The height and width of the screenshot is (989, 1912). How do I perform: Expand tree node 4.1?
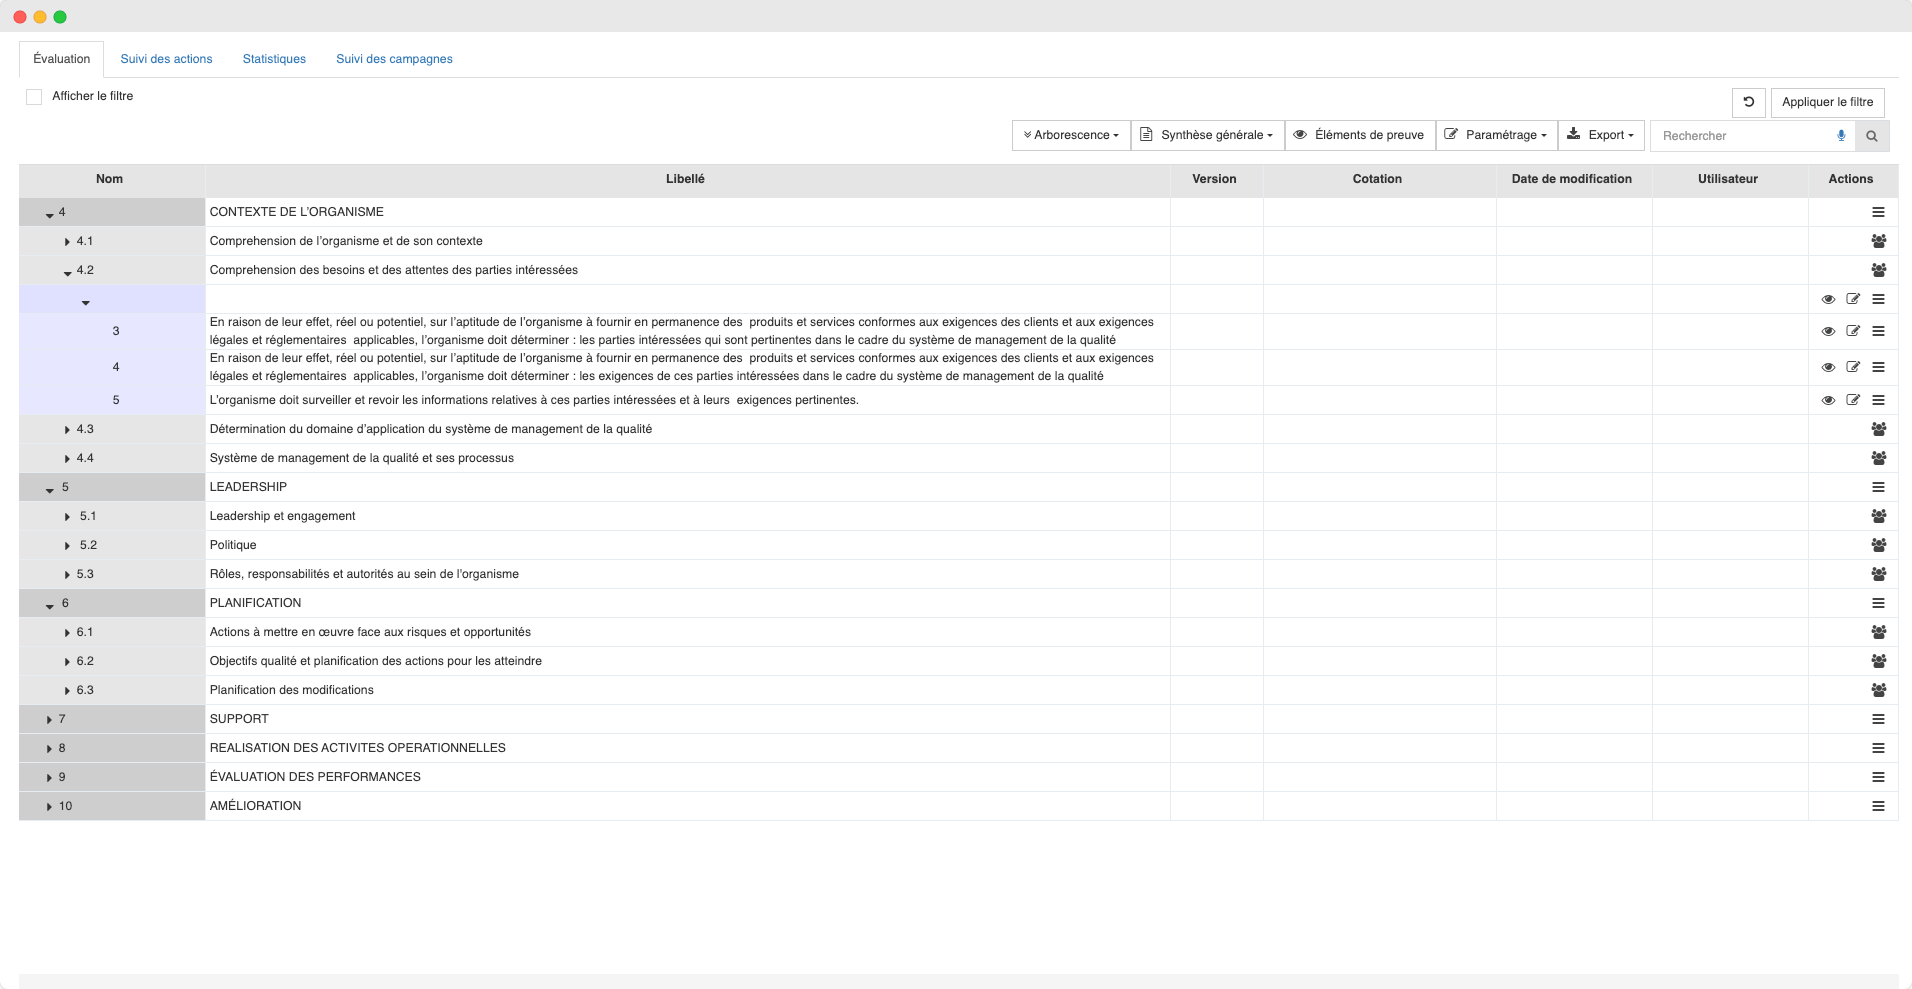click(x=67, y=242)
